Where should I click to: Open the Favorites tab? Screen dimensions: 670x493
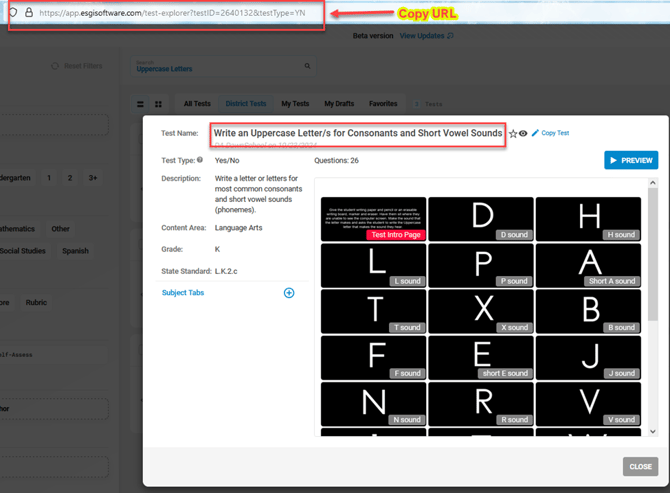pyautogui.click(x=383, y=104)
